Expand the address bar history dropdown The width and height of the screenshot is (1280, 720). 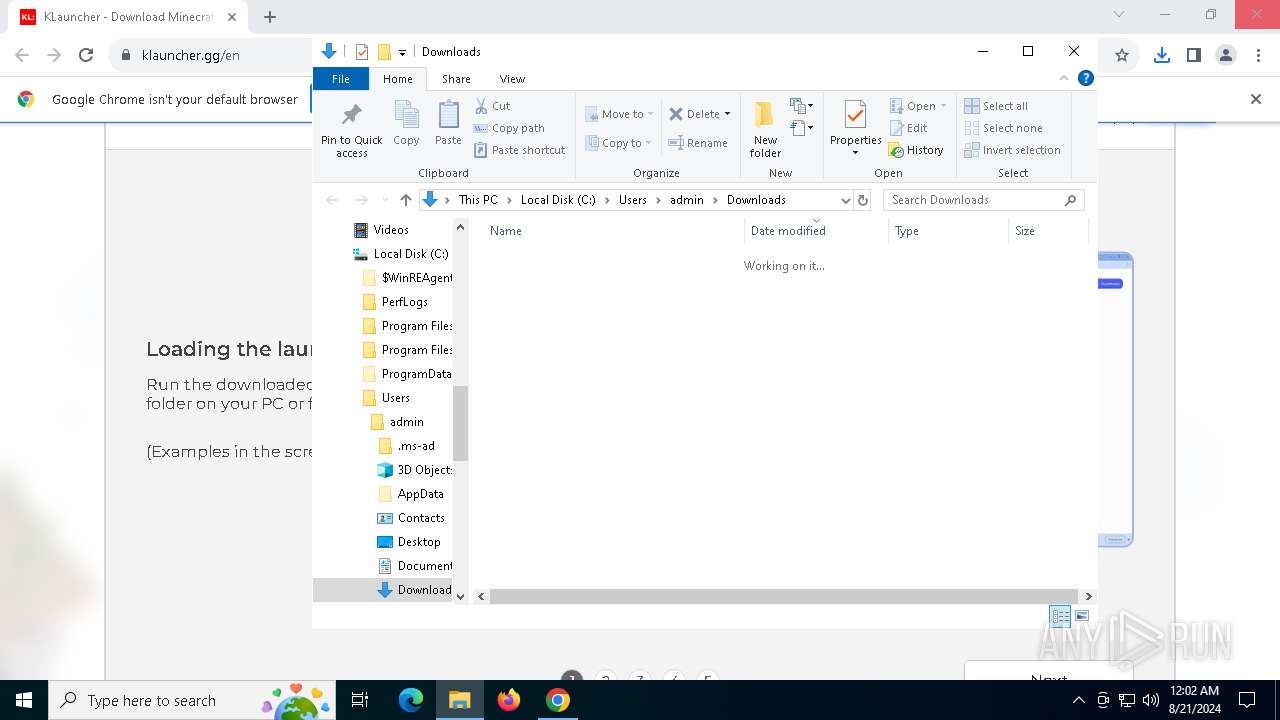pos(845,200)
